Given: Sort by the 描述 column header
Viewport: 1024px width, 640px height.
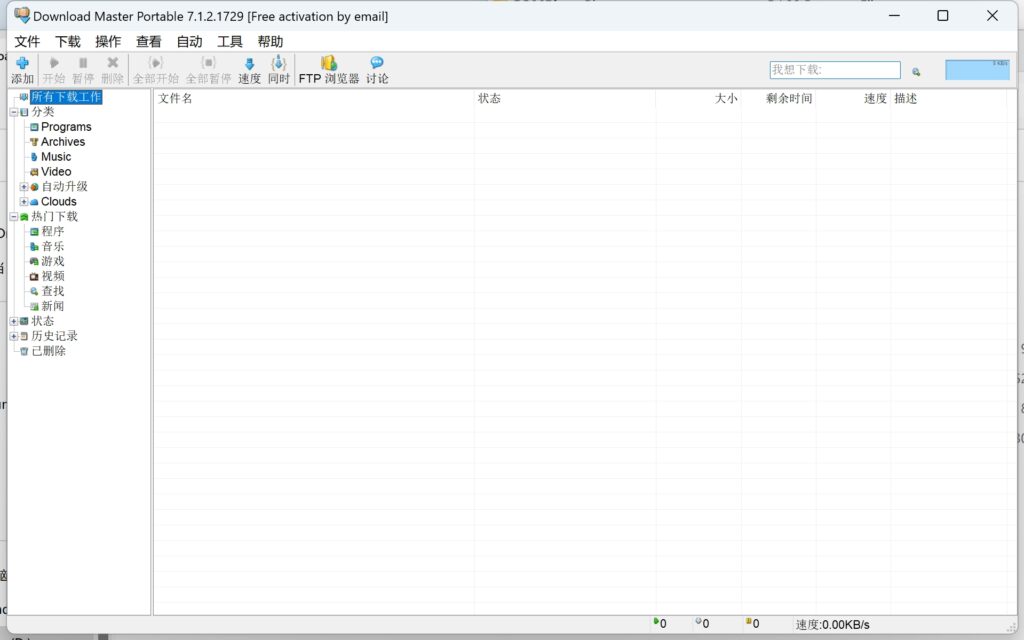Looking at the screenshot, I should (x=948, y=99).
